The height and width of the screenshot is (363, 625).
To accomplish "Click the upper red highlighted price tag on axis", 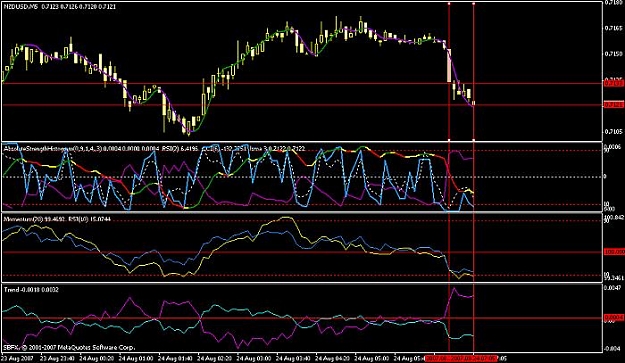I will coord(614,83).
